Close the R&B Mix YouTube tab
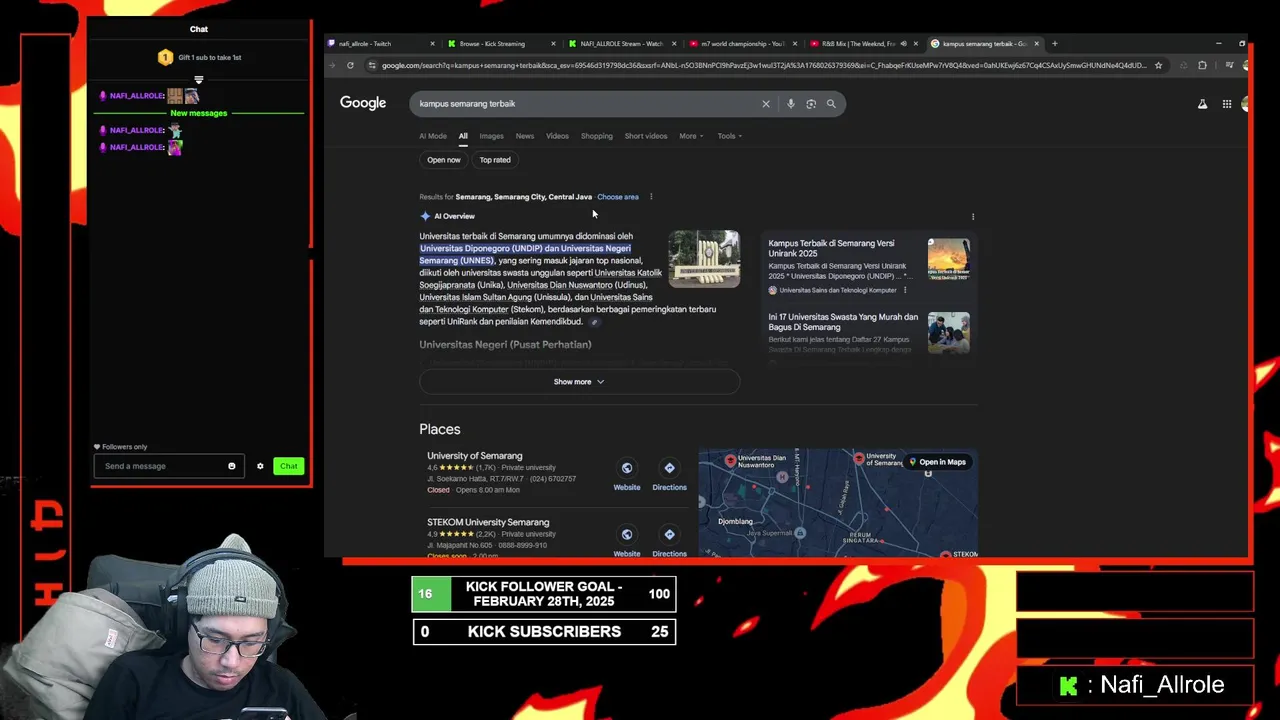This screenshot has width=1280, height=720. [x=915, y=44]
